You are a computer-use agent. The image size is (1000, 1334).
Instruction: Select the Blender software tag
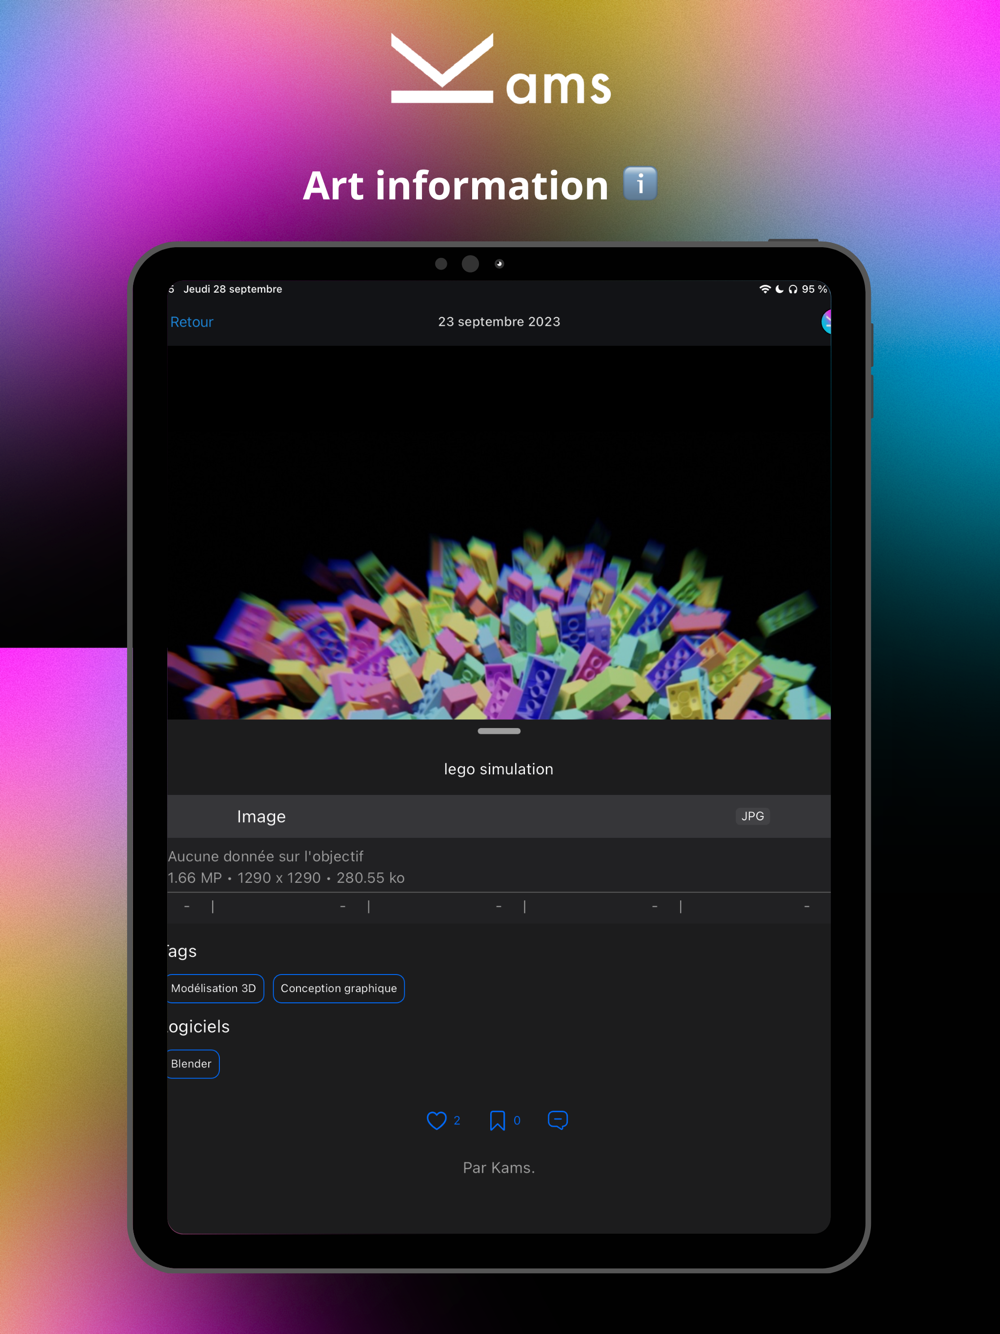click(192, 1064)
